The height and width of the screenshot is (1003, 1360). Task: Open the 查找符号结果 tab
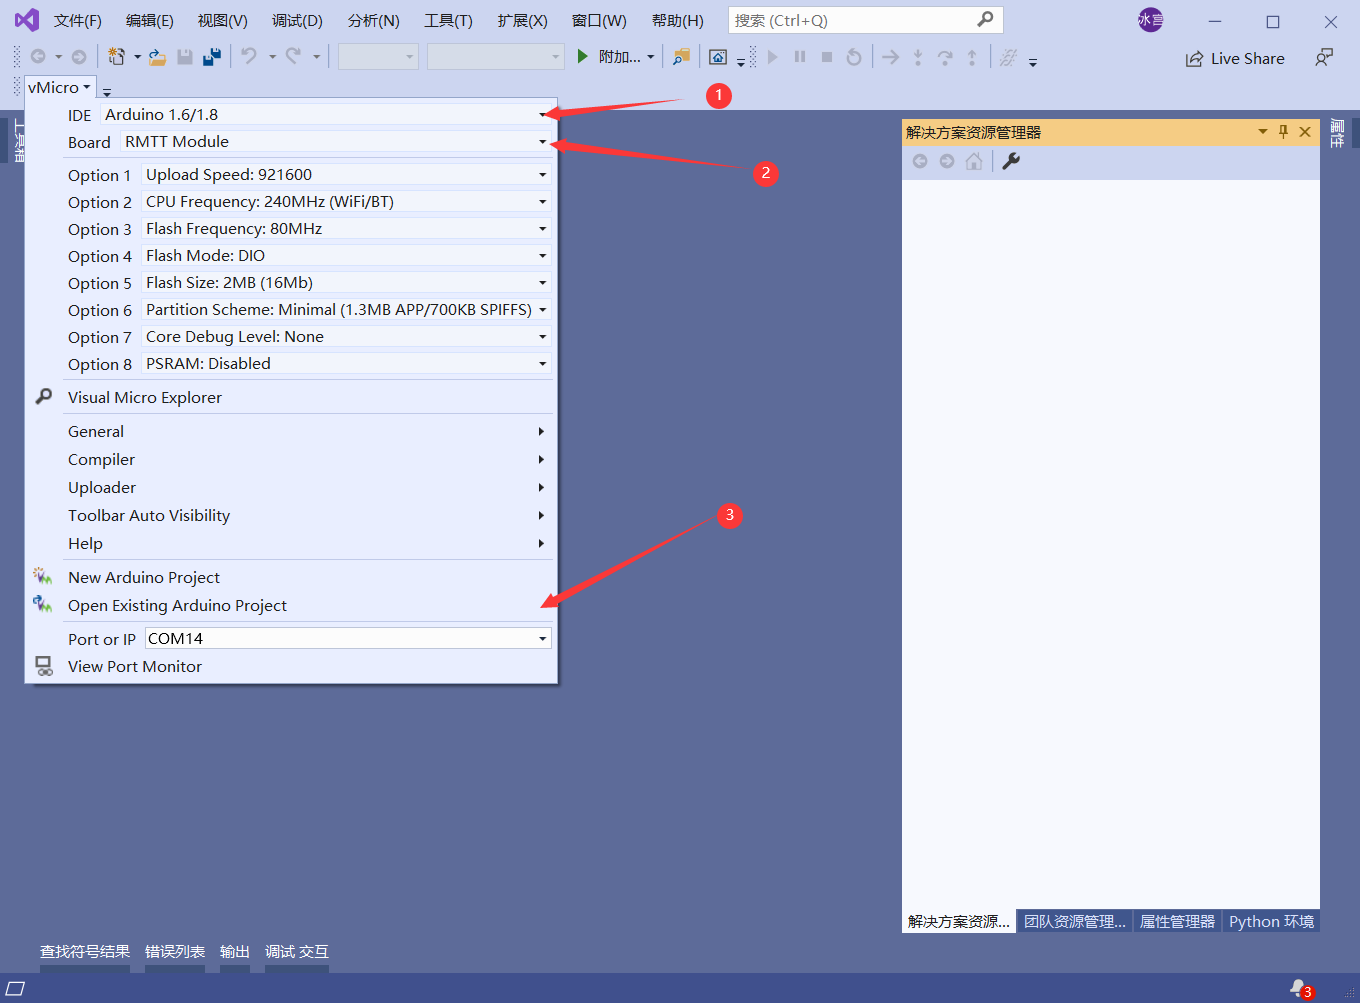pos(85,951)
